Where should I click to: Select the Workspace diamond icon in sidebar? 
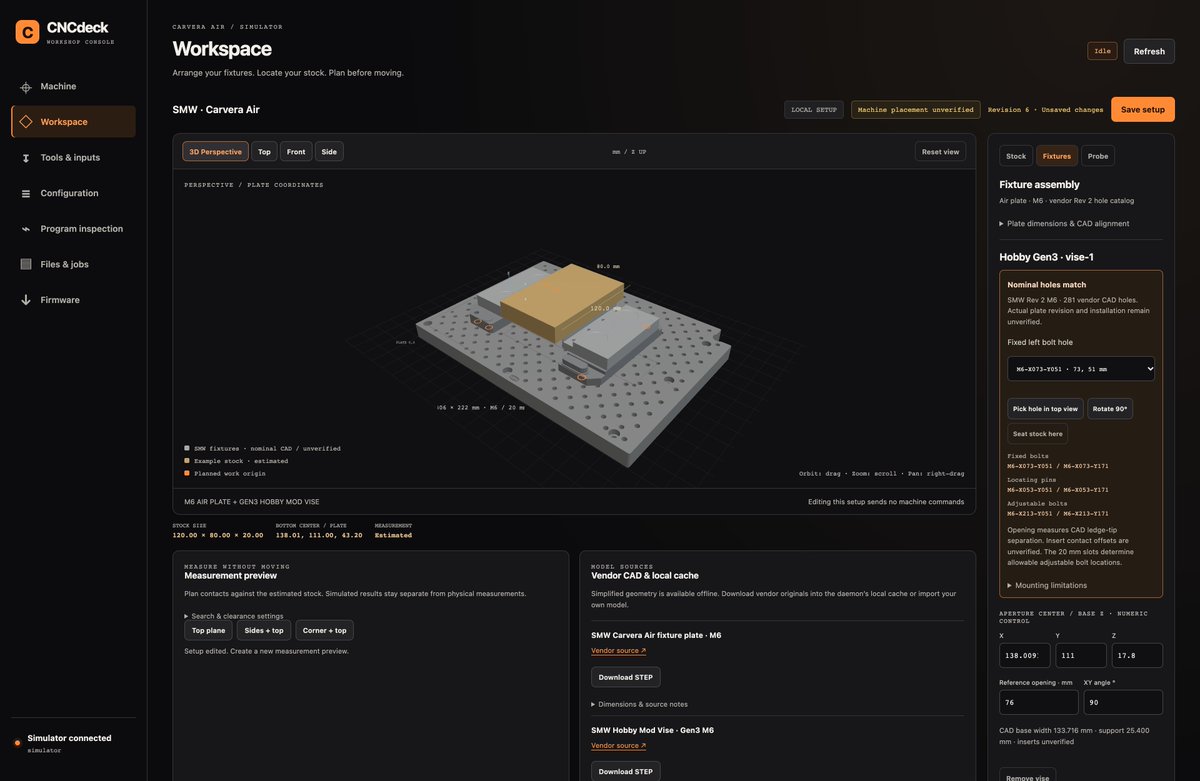tap(26, 122)
